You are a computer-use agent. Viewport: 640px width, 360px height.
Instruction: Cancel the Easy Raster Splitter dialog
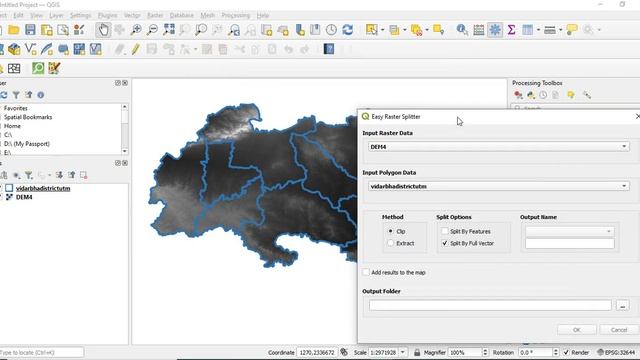point(619,329)
